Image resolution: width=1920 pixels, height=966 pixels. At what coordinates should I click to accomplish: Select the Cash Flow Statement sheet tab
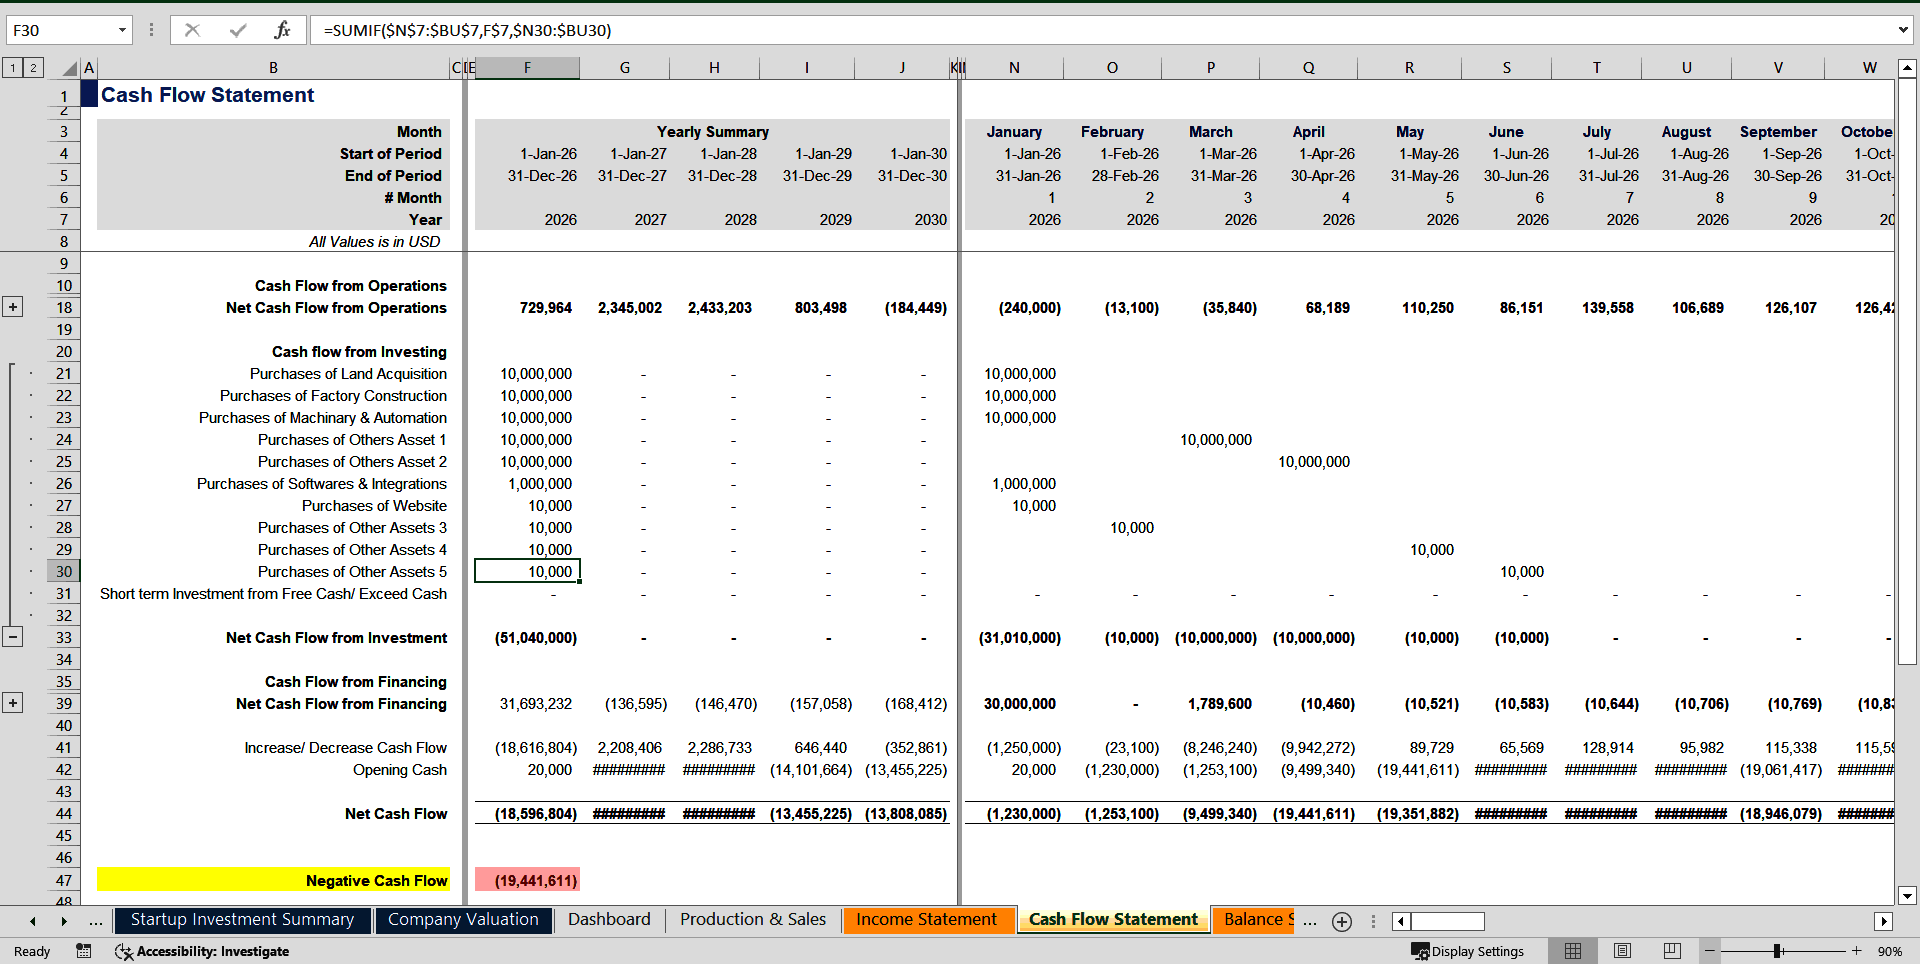click(x=1113, y=920)
